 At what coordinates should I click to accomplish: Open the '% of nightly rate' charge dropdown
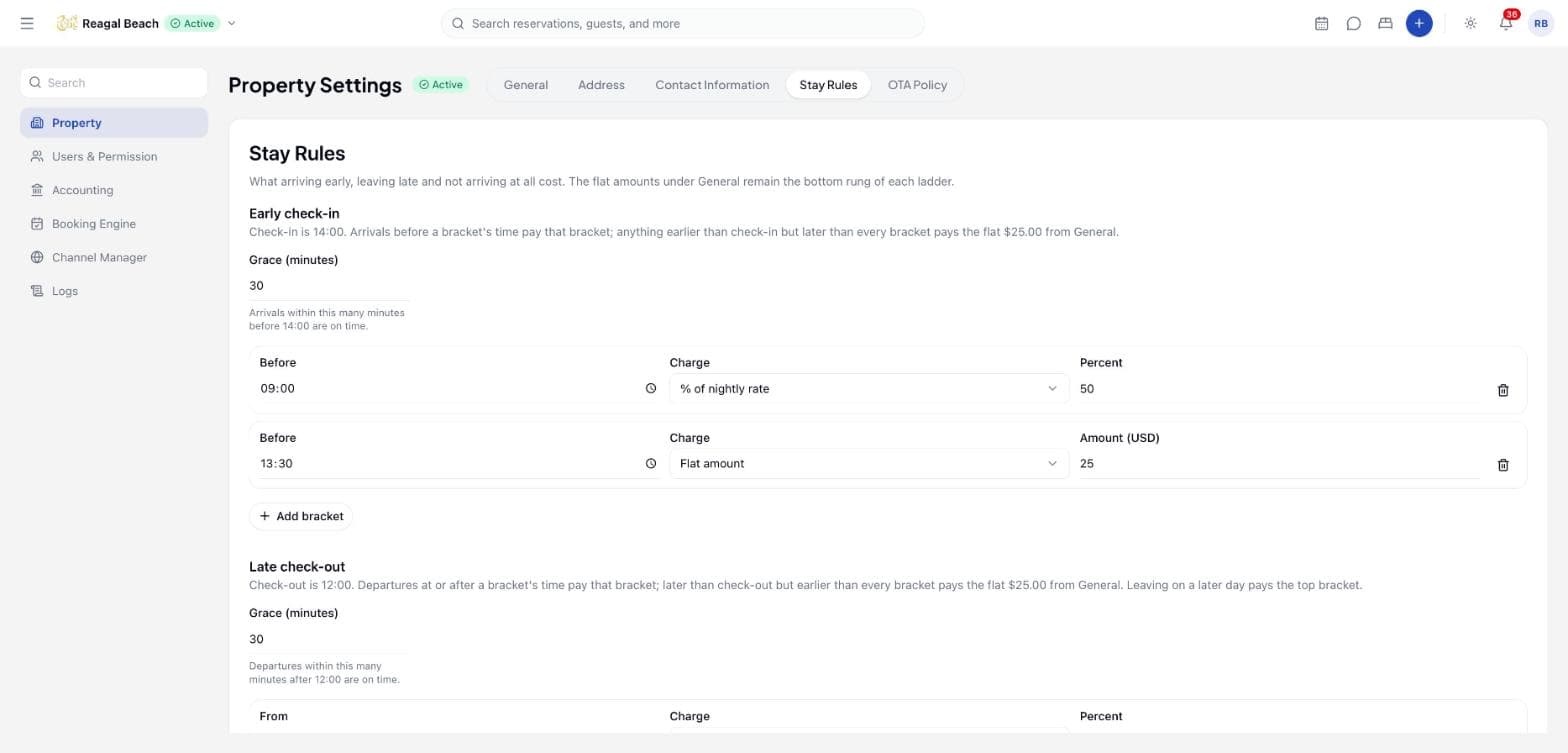coord(868,388)
